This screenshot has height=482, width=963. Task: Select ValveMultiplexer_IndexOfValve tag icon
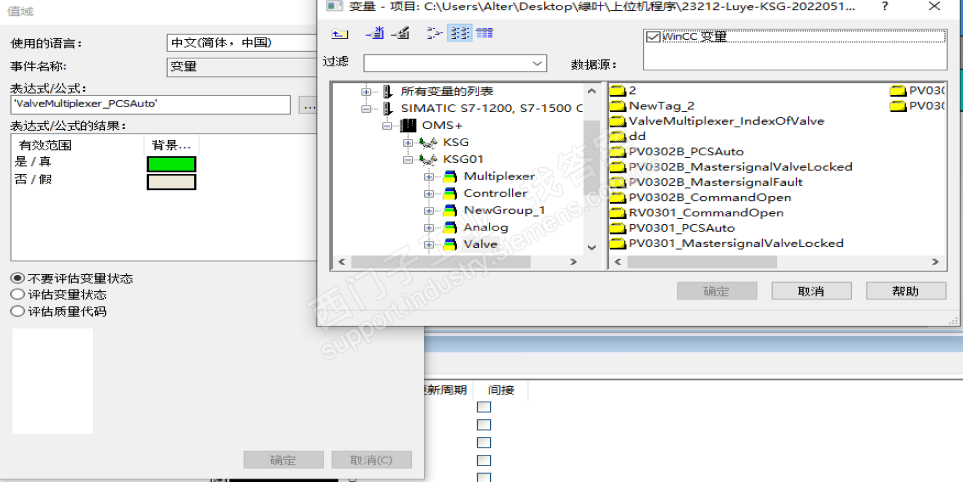[x=618, y=121]
